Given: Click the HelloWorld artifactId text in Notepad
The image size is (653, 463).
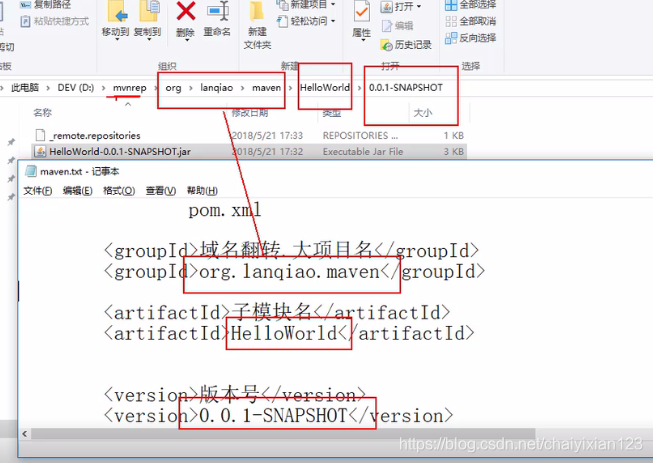Looking at the screenshot, I should tap(284, 333).
